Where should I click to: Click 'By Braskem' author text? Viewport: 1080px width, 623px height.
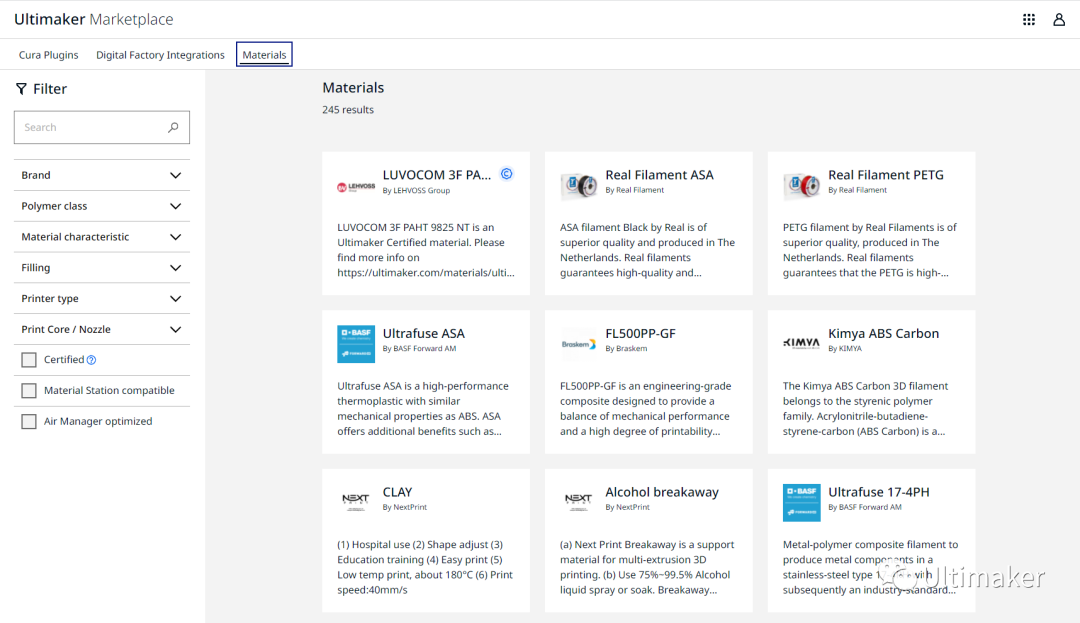tap(626, 349)
